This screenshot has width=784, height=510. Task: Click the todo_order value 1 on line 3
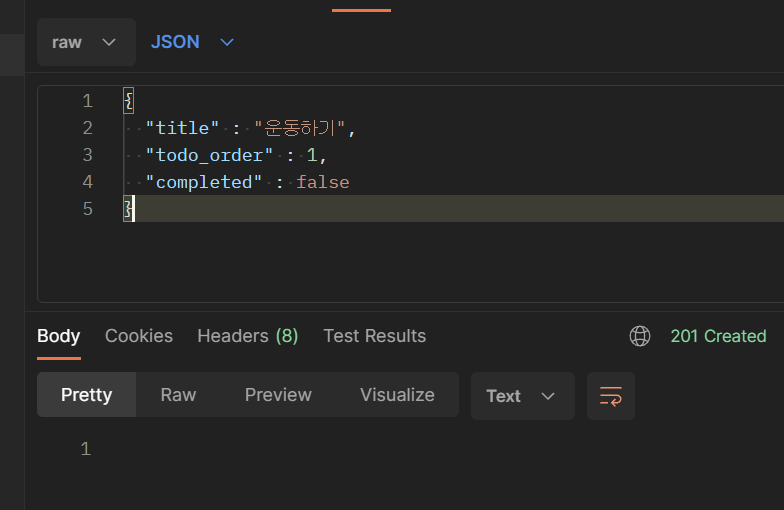[x=312, y=155]
